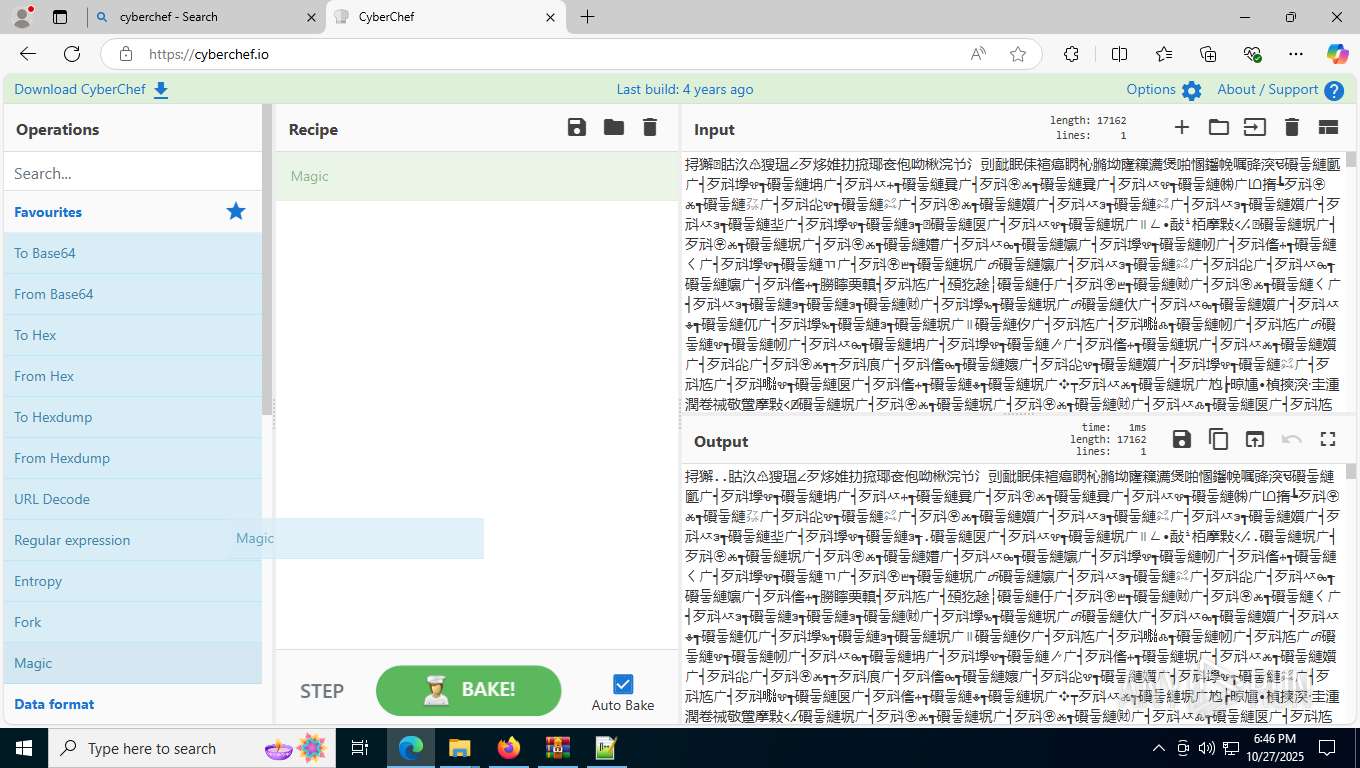Load a saved recipe folder icon
Screen dimensions: 1360x768
(x=613, y=127)
